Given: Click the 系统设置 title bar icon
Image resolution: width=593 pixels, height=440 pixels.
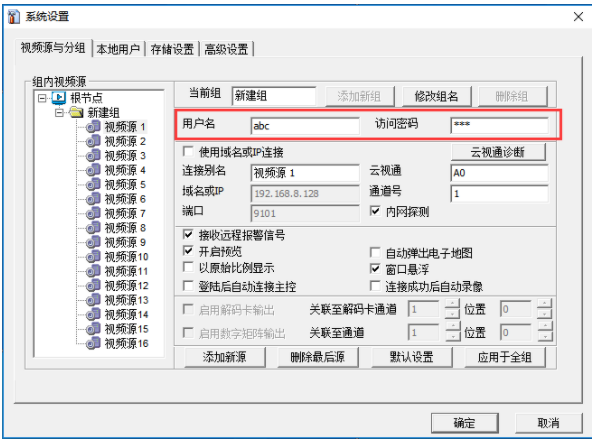Looking at the screenshot, I should pyautogui.click(x=13, y=17).
